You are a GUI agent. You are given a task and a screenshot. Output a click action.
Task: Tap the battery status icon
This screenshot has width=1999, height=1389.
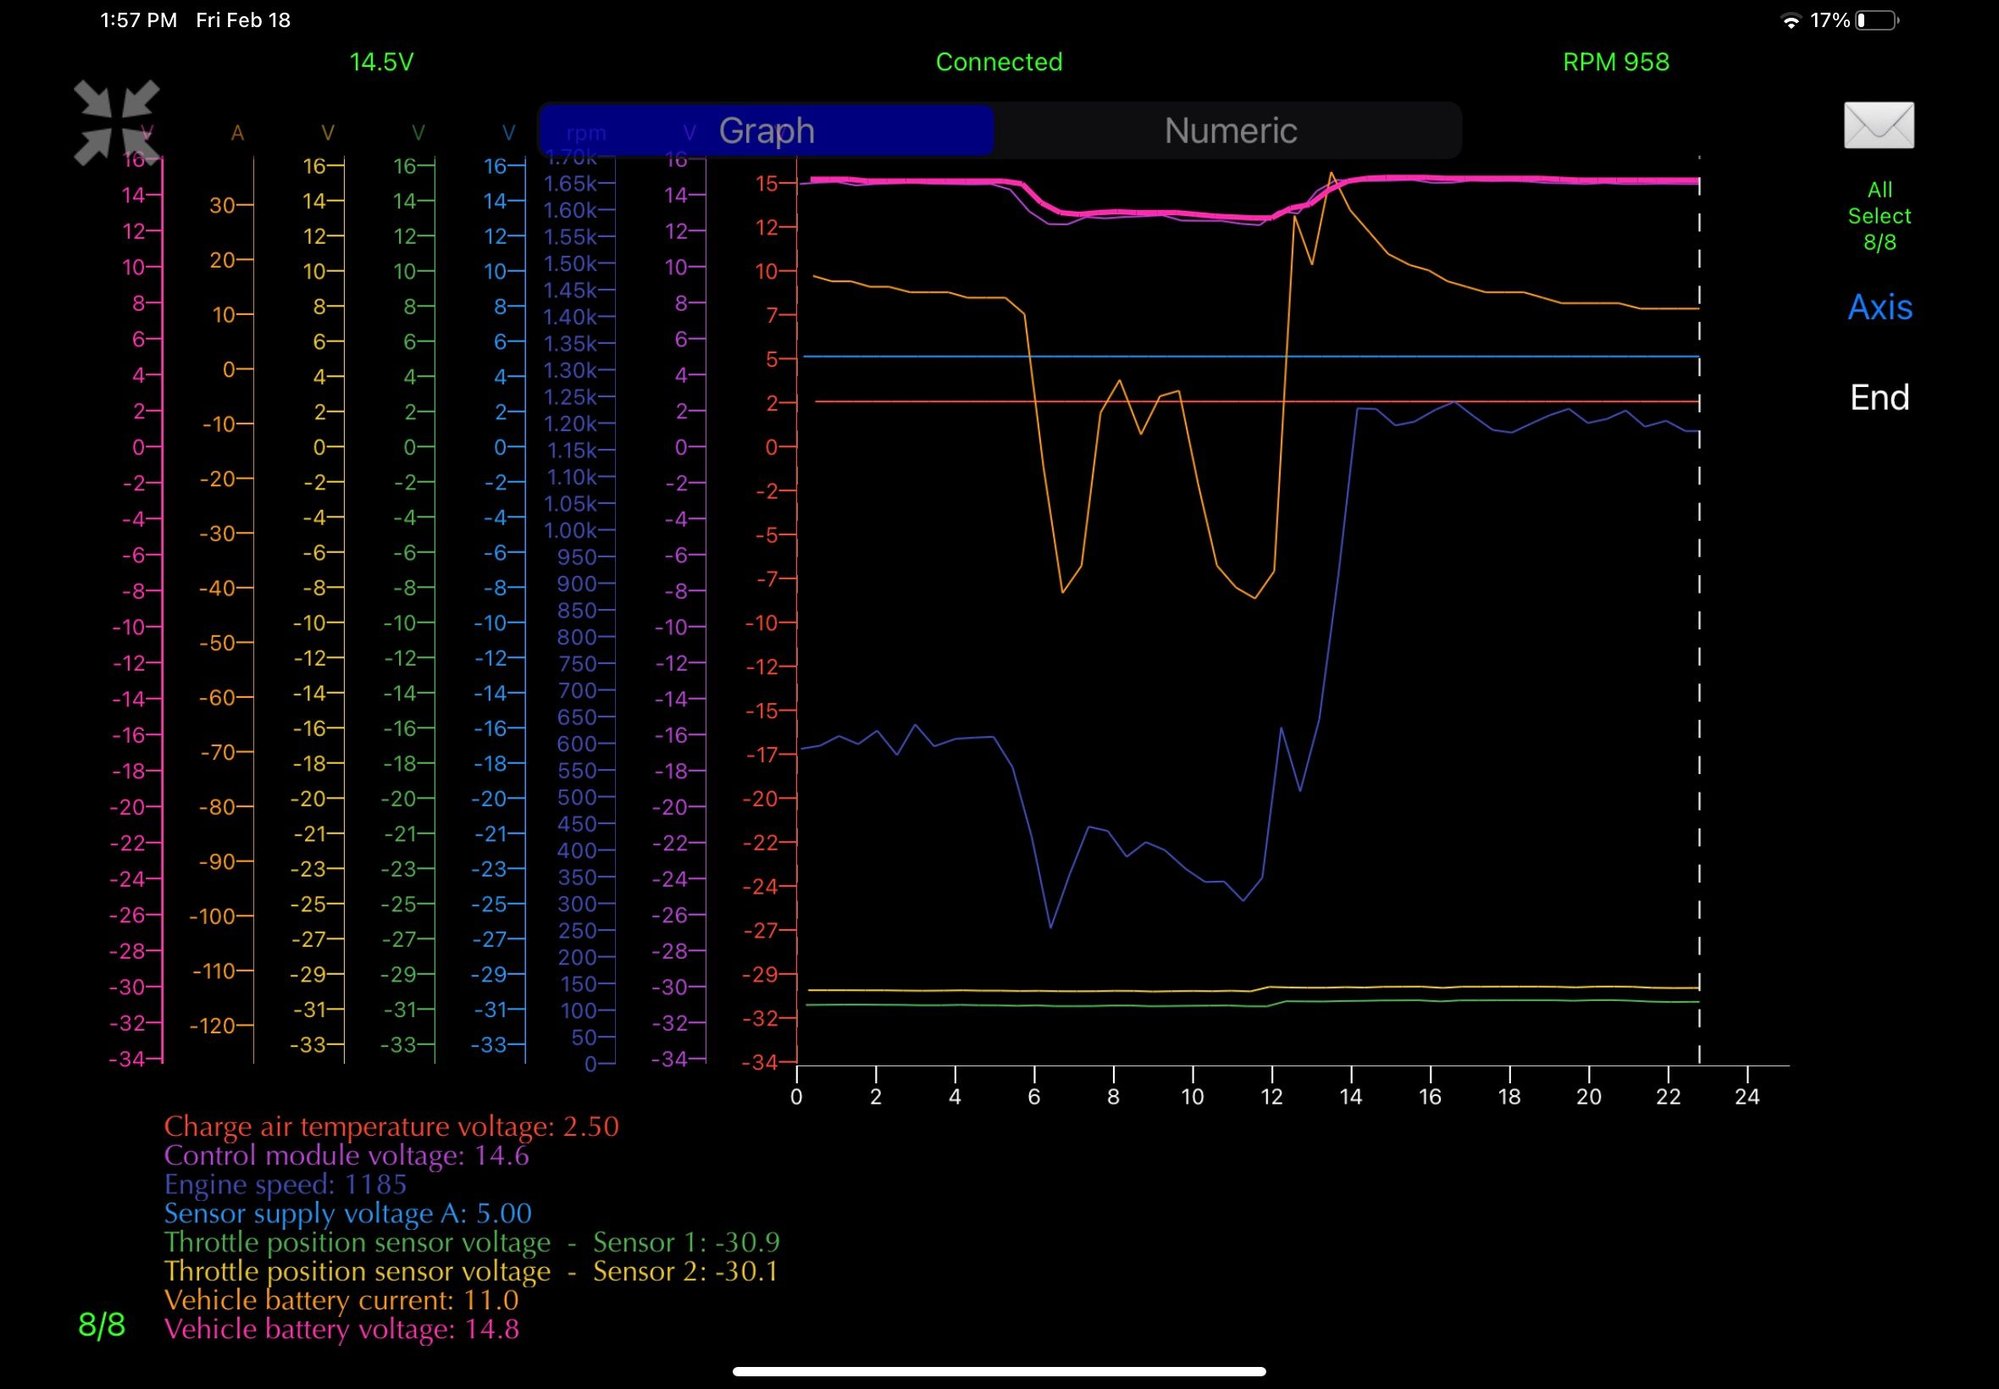click(x=1876, y=20)
